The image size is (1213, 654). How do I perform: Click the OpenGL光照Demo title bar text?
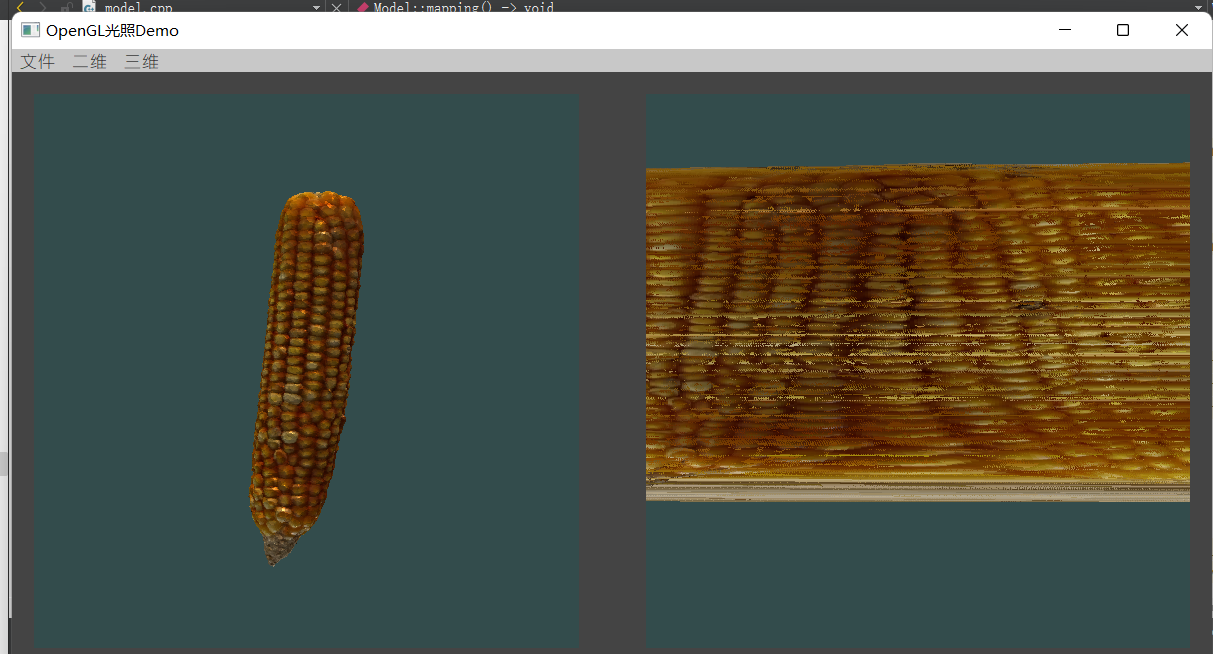coord(113,30)
